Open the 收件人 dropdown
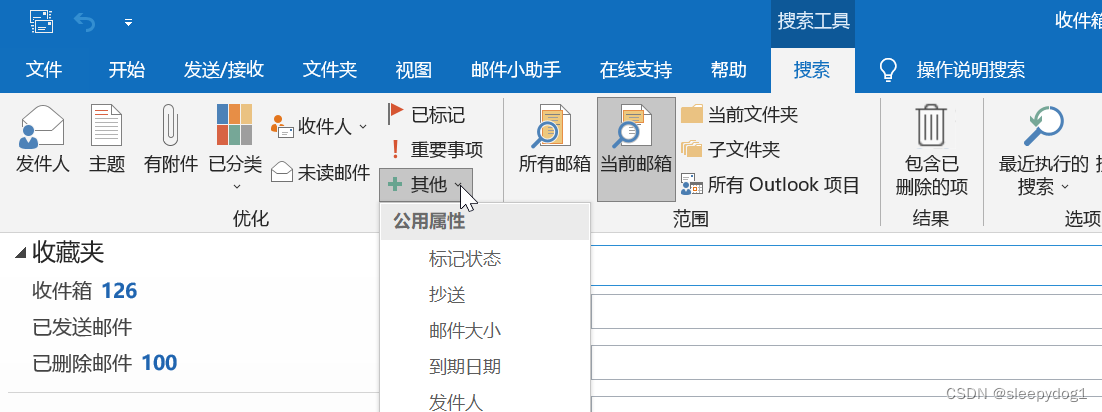This screenshot has width=1102, height=412. [x=319, y=127]
